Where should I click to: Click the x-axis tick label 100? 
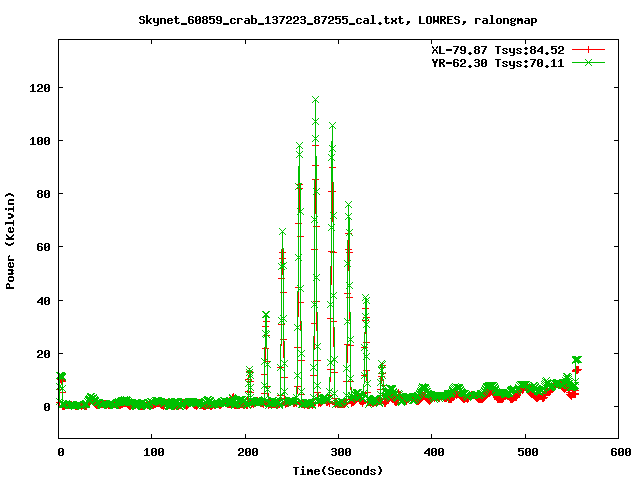[x=154, y=452]
